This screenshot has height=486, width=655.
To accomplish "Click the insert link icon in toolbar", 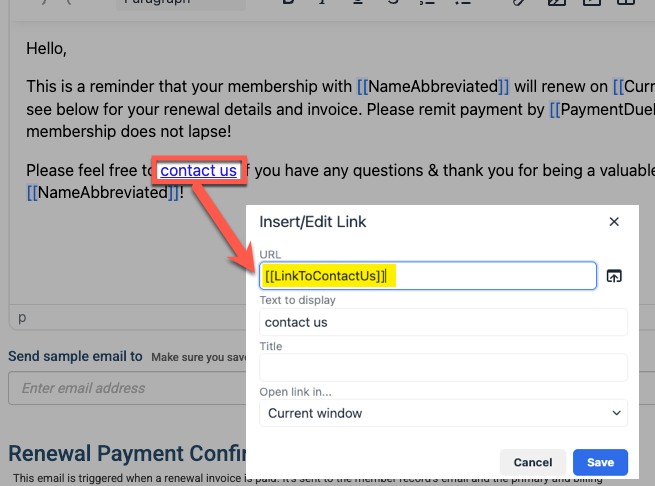I will pyautogui.click(x=518, y=2).
